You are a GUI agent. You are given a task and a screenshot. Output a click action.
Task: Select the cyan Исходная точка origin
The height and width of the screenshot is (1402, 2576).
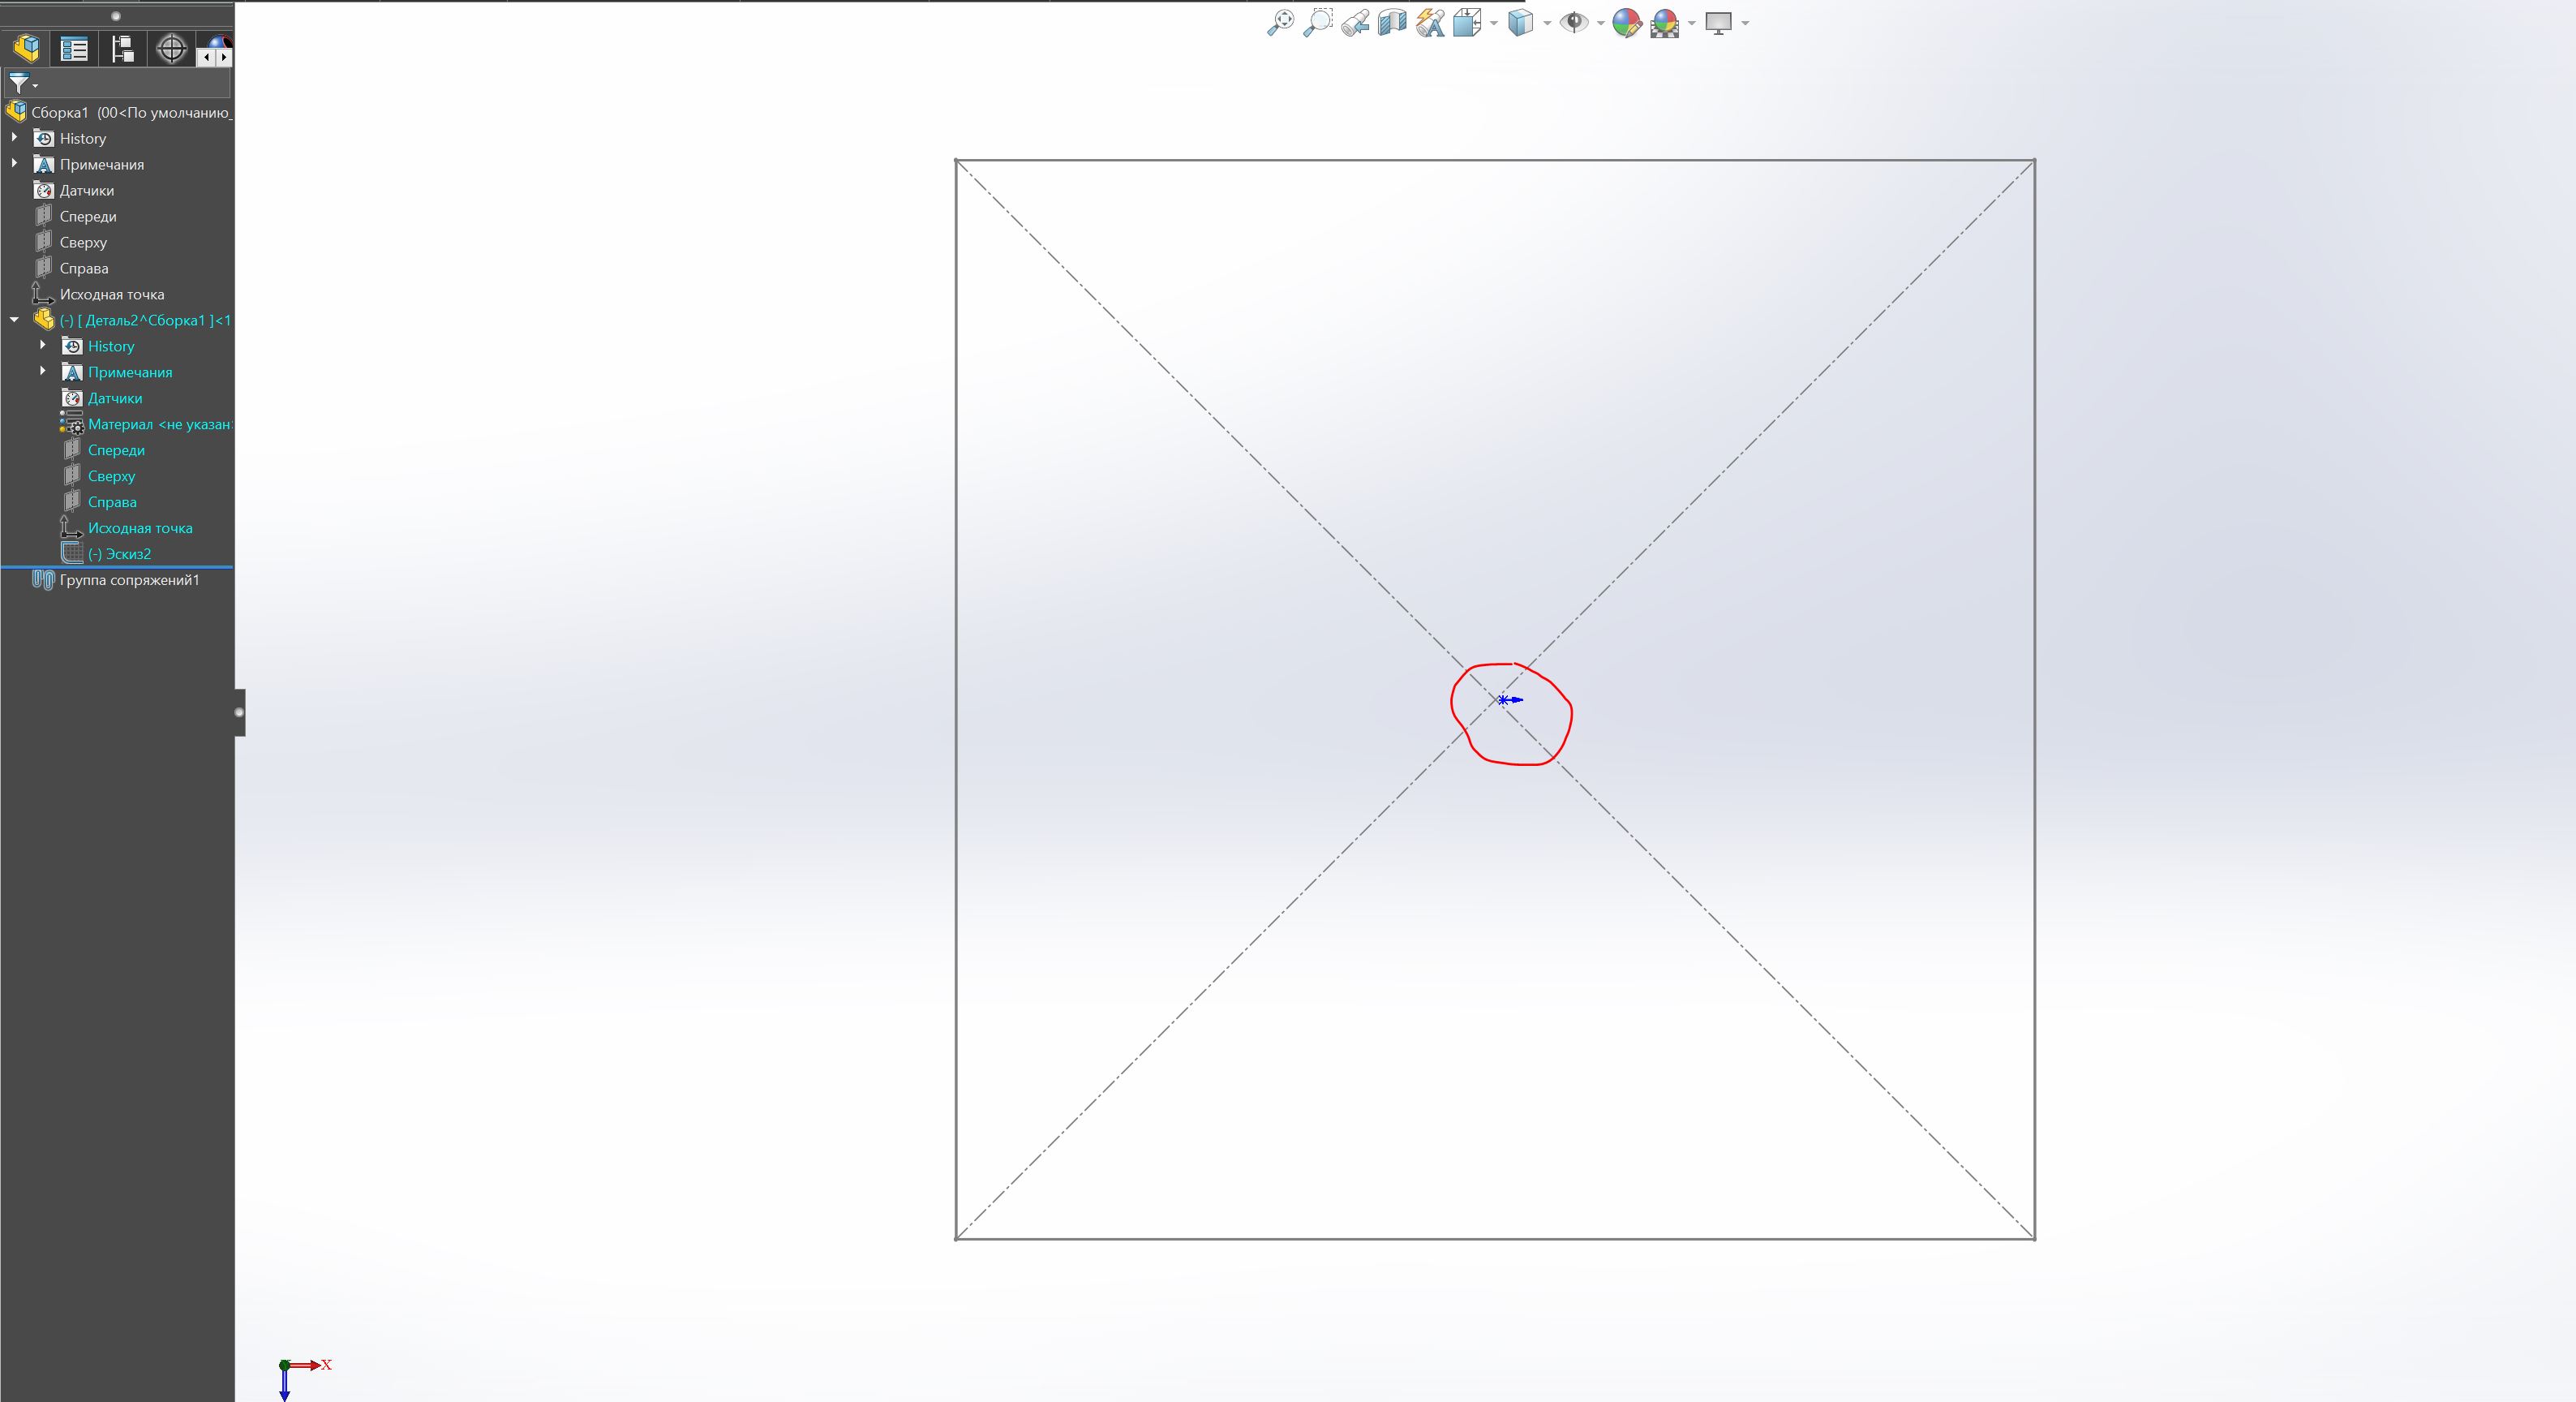(x=140, y=529)
